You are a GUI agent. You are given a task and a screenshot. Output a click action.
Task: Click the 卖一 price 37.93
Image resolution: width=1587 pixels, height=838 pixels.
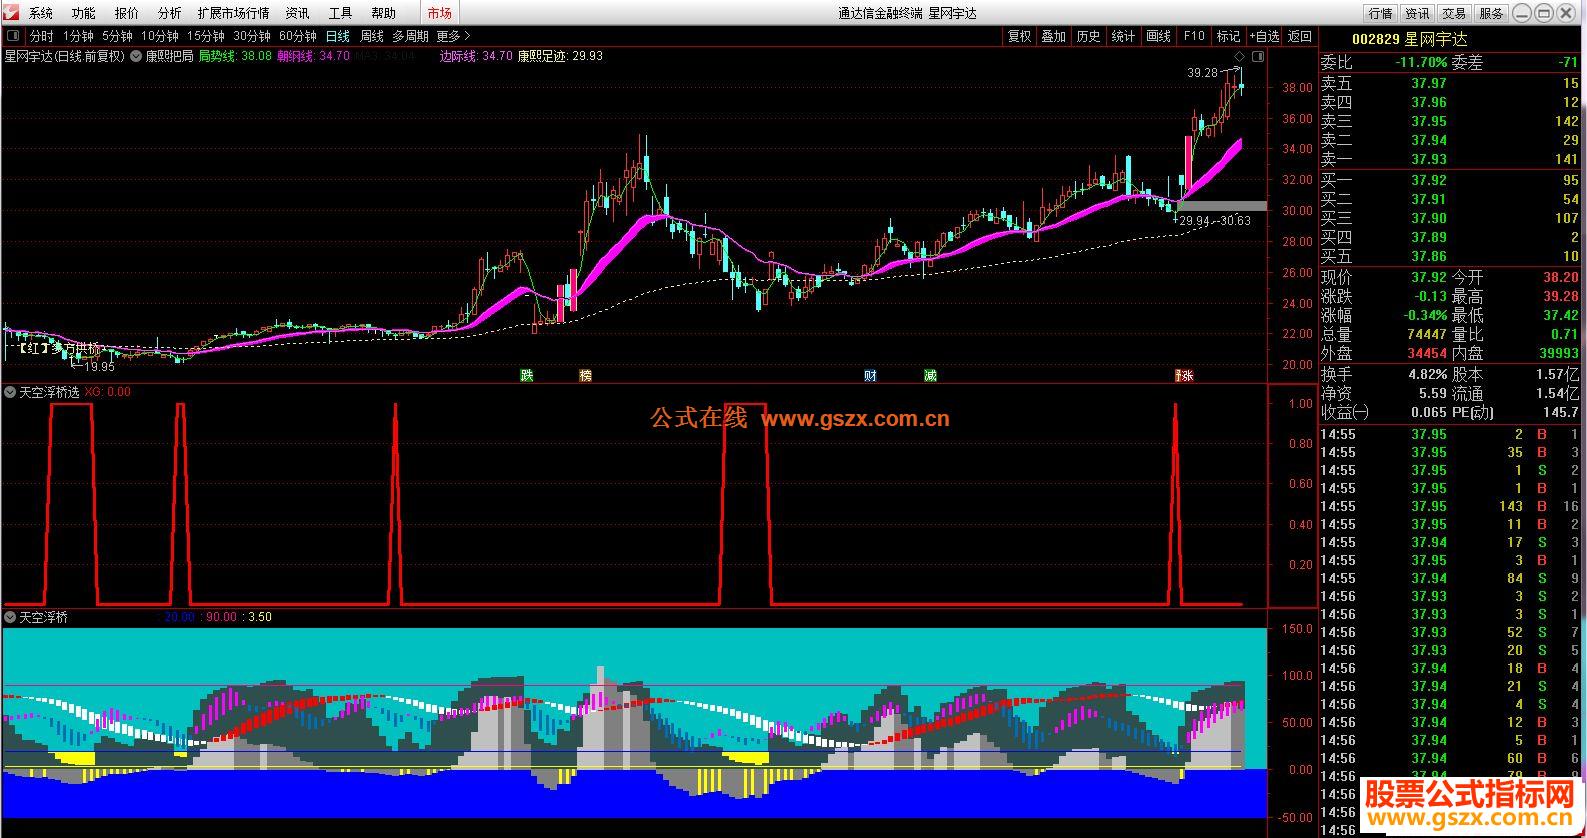1429,159
